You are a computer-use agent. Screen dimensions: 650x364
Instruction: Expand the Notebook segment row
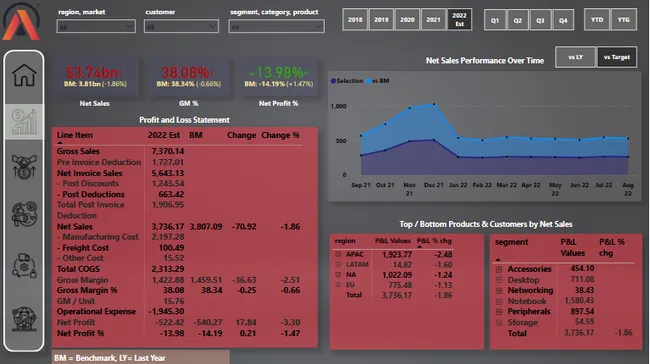pos(499,301)
